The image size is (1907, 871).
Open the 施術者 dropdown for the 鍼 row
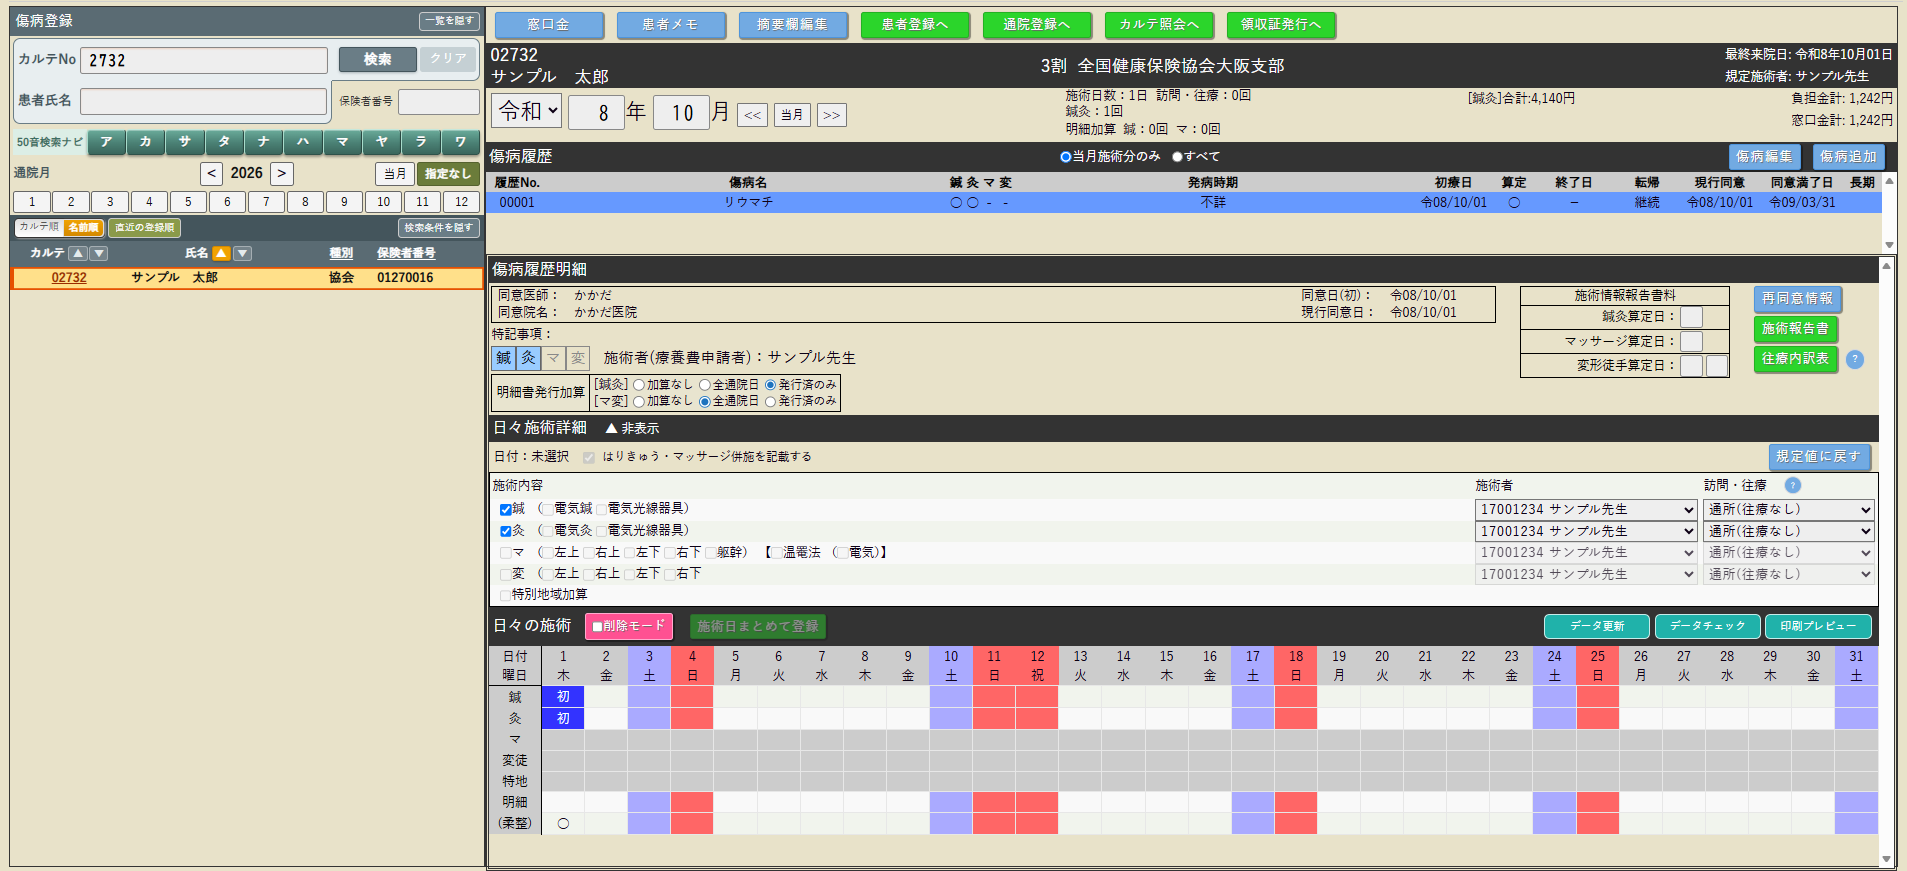click(1586, 510)
